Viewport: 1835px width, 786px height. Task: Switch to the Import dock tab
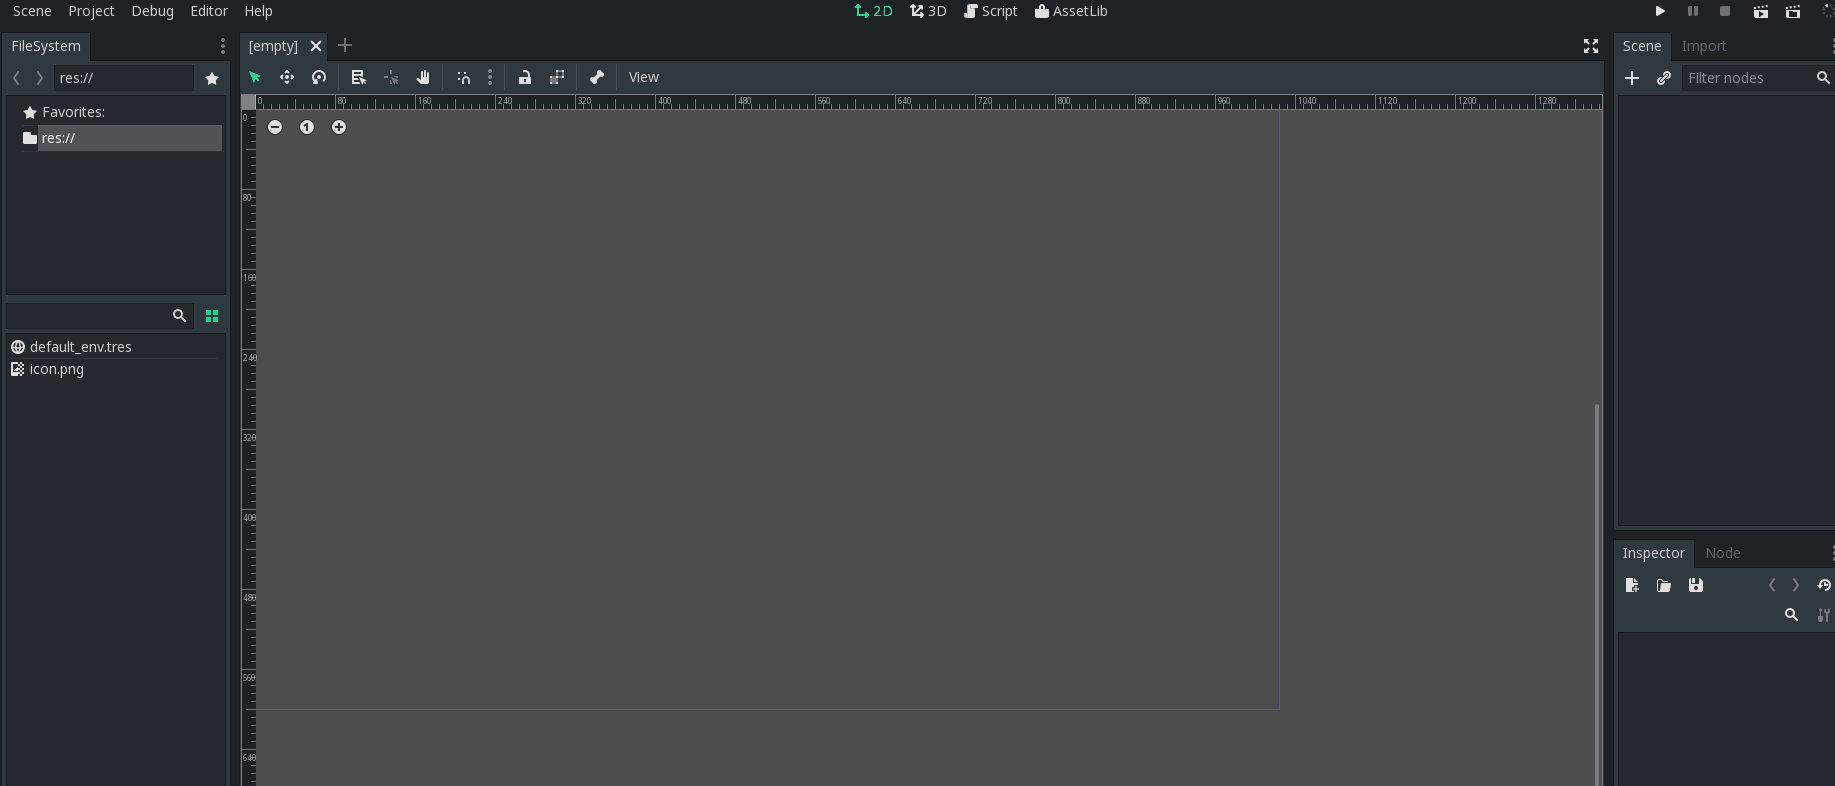tap(1704, 46)
